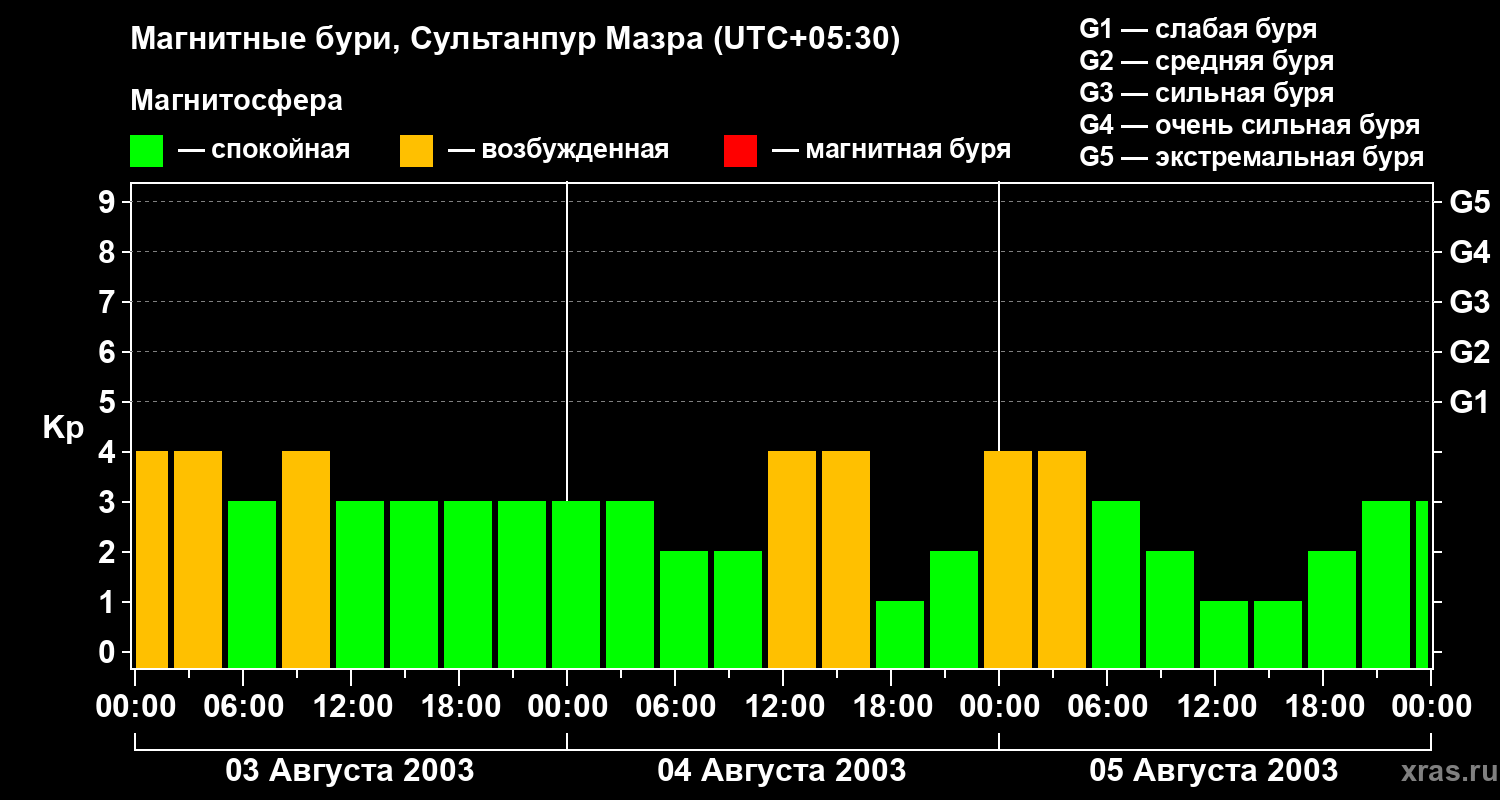Screen dimensions: 1500x800
Task: Click the y-axis value 9
Action: click(109, 202)
